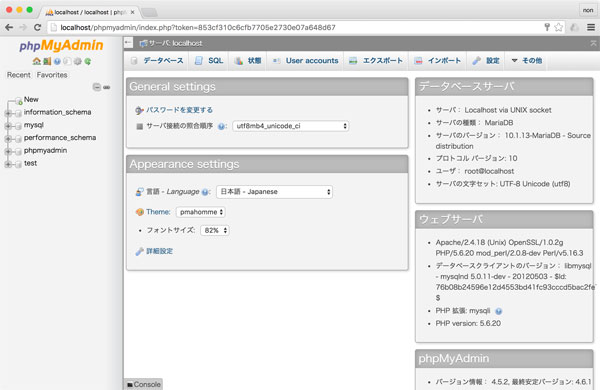
Task: Click the パスワードを変更する link
Action: coord(179,110)
